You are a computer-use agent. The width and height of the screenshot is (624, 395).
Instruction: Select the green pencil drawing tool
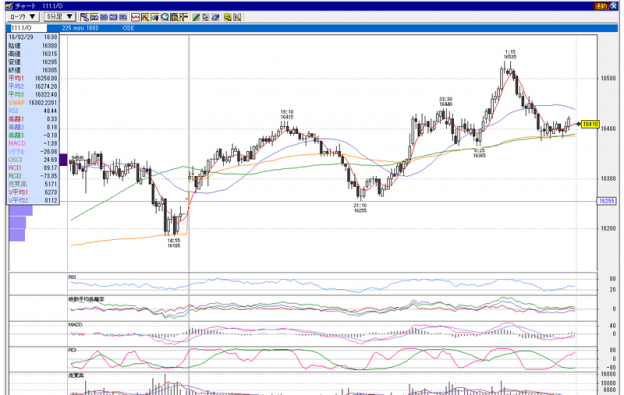point(196,17)
